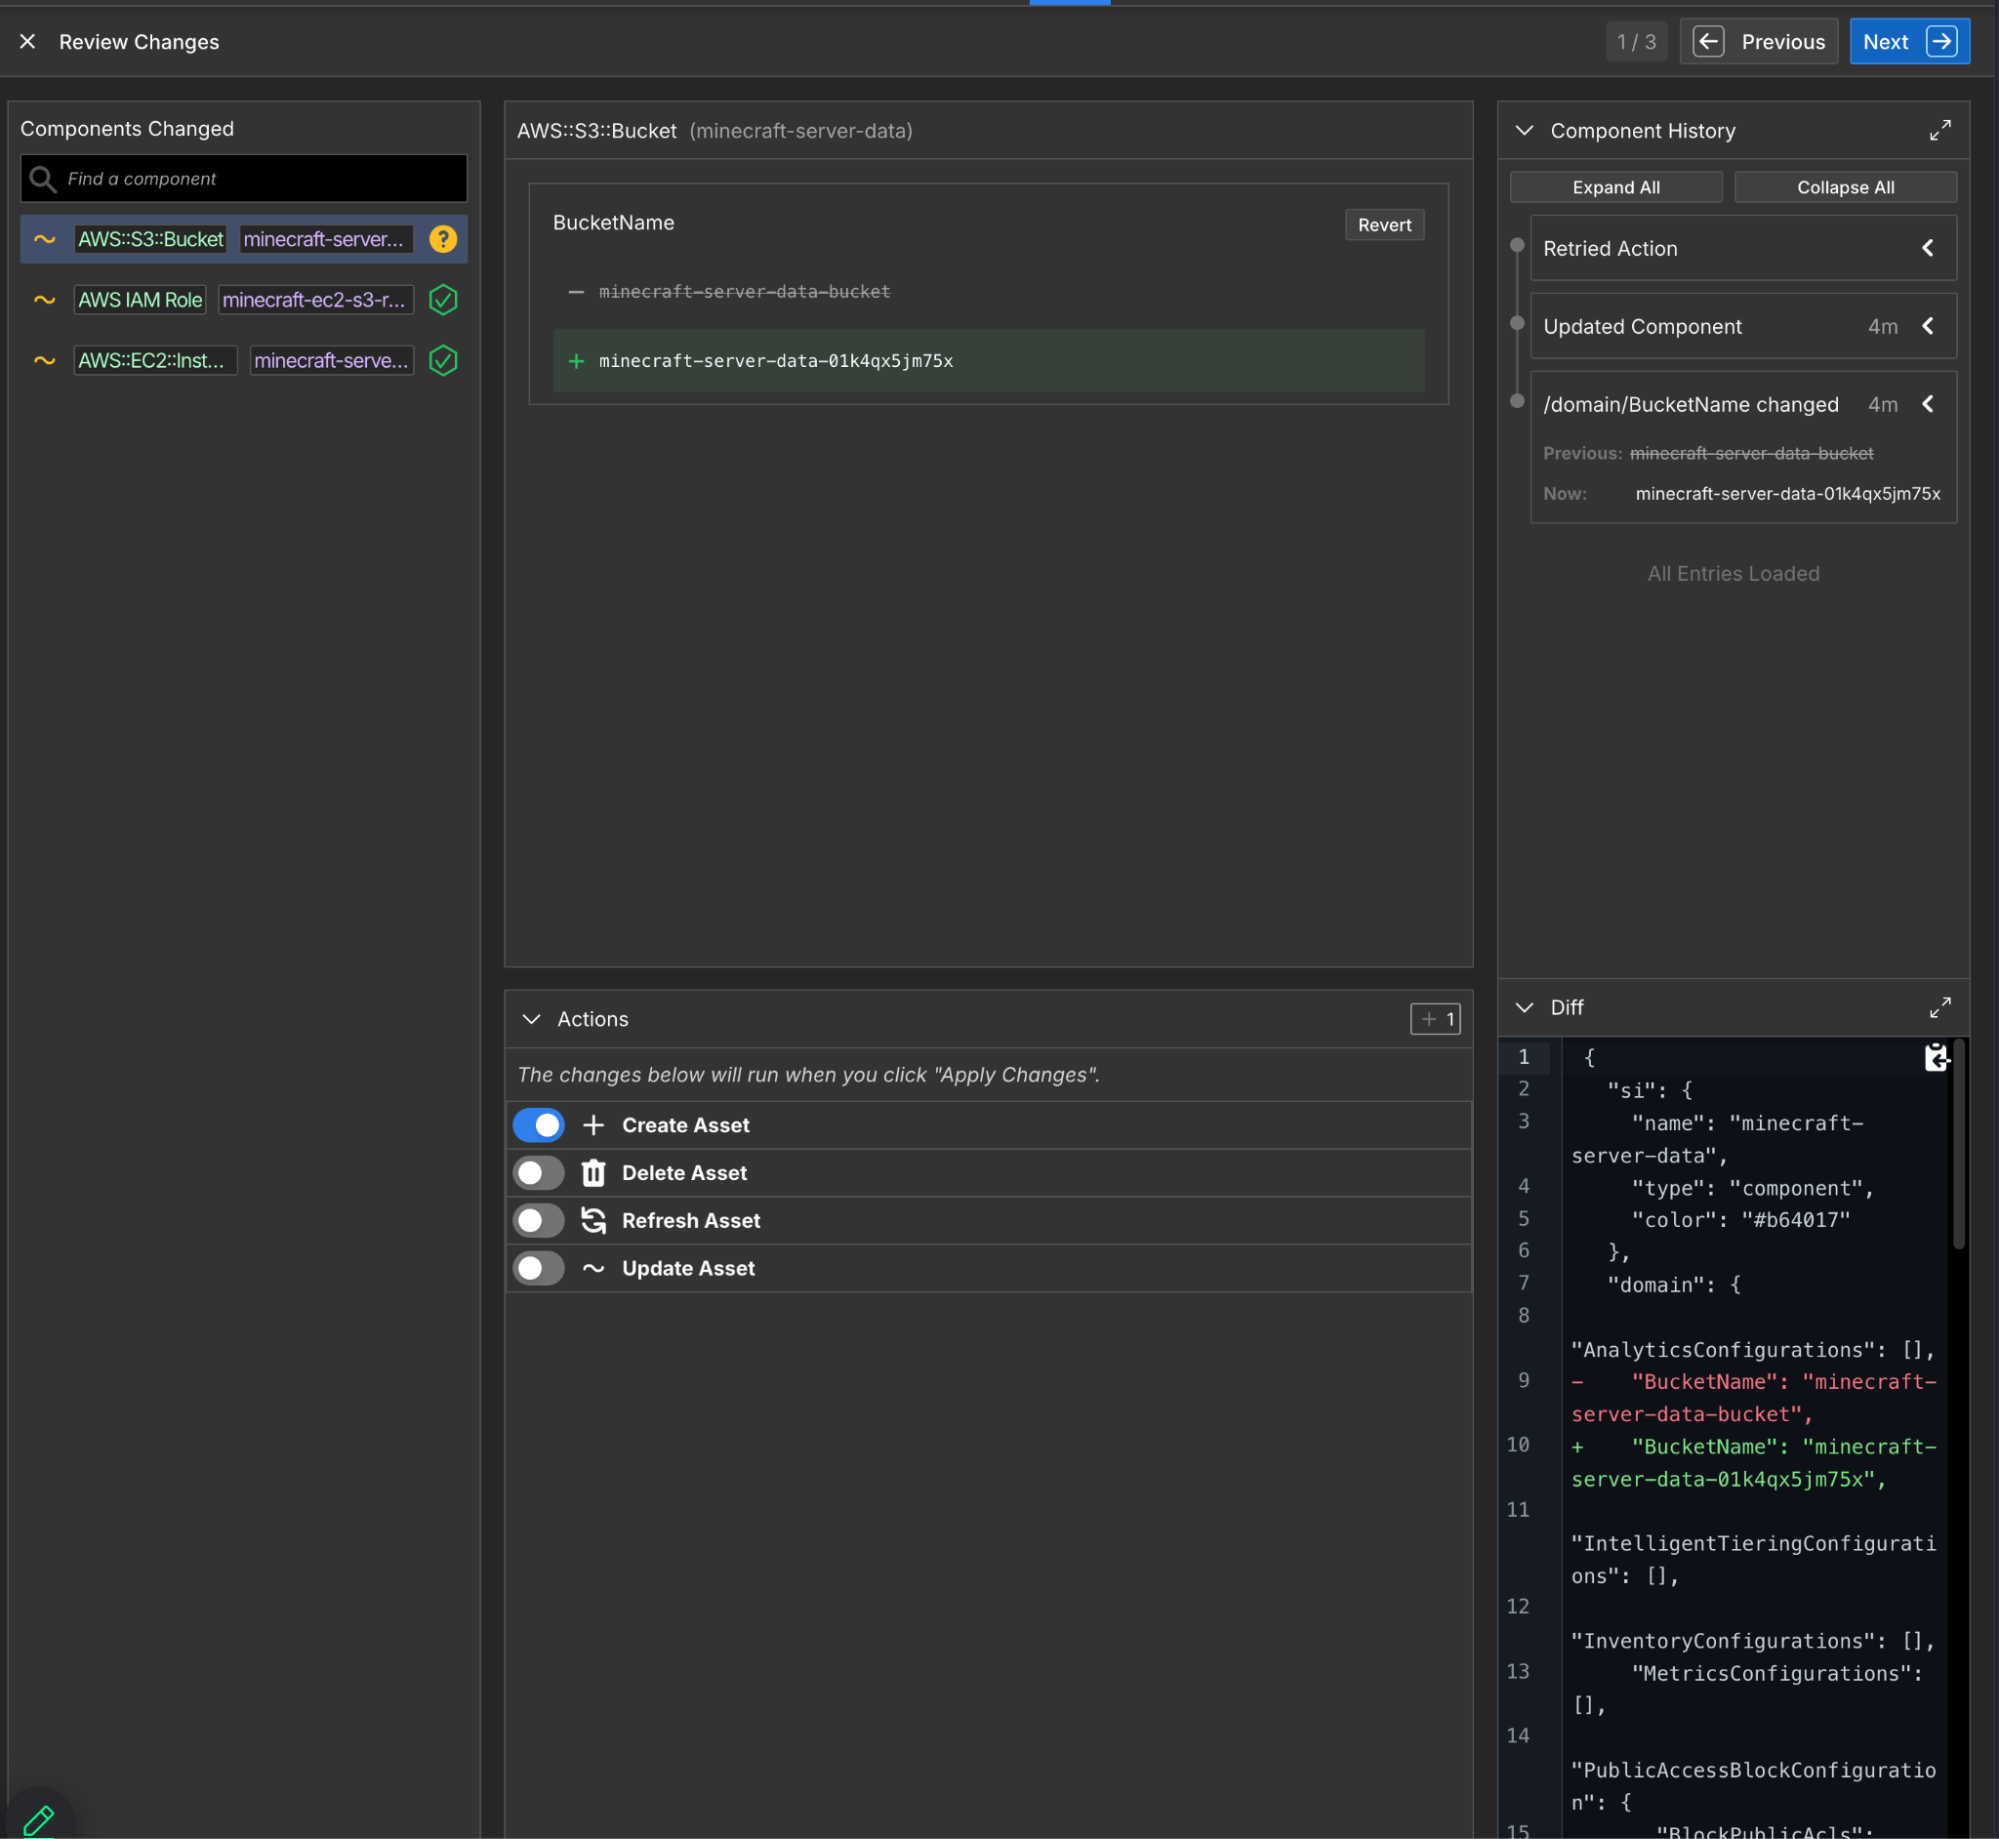Click the modified tilde icon for IAM Role
The height and width of the screenshot is (1839, 1999).
pyautogui.click(x=45, y=300)
